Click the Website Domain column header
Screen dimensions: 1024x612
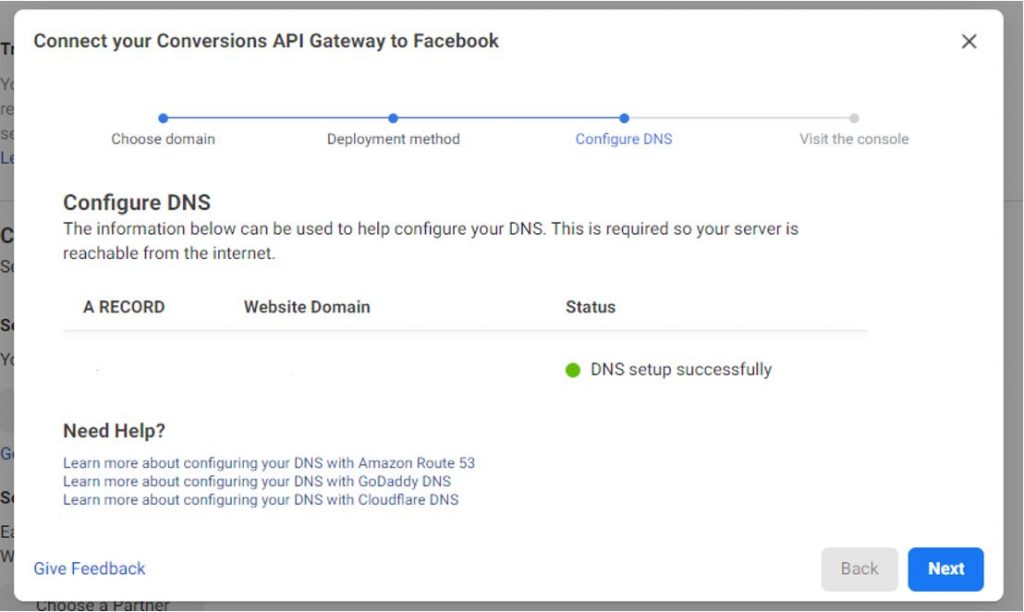click(307, 307)
